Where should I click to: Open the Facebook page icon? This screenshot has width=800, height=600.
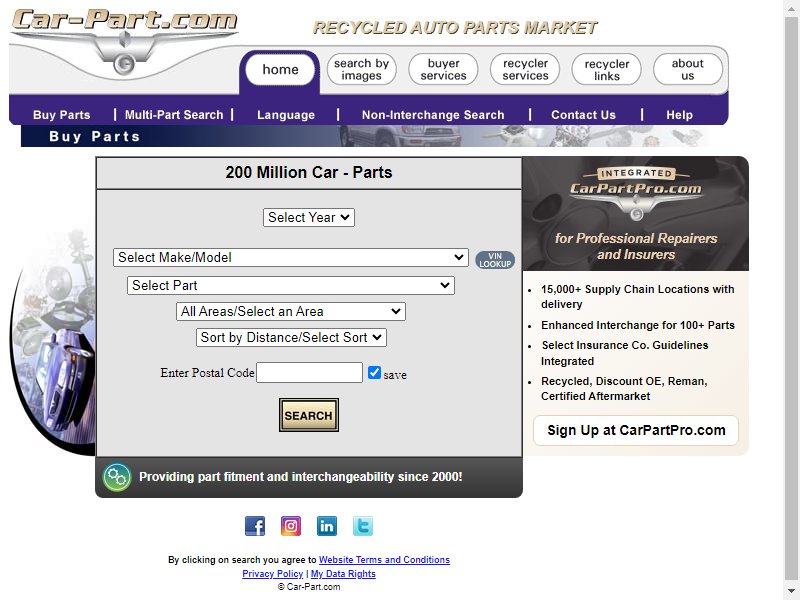(255, 526)
